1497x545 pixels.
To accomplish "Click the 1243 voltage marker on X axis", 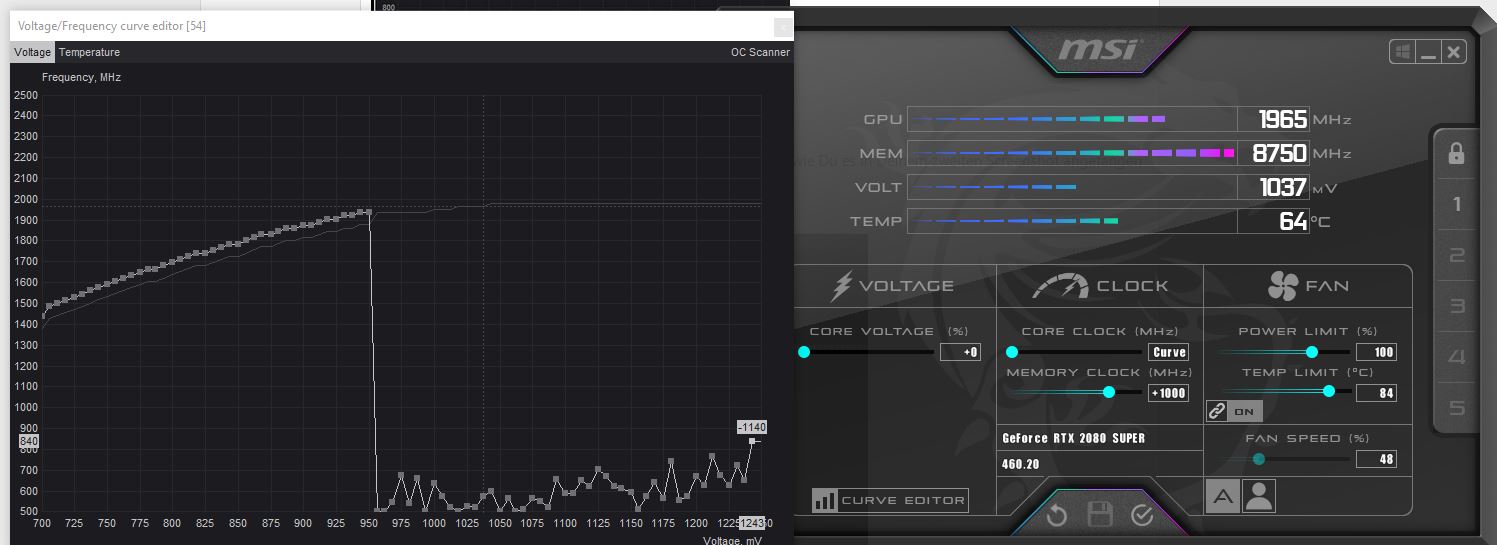I will point(751,523).
